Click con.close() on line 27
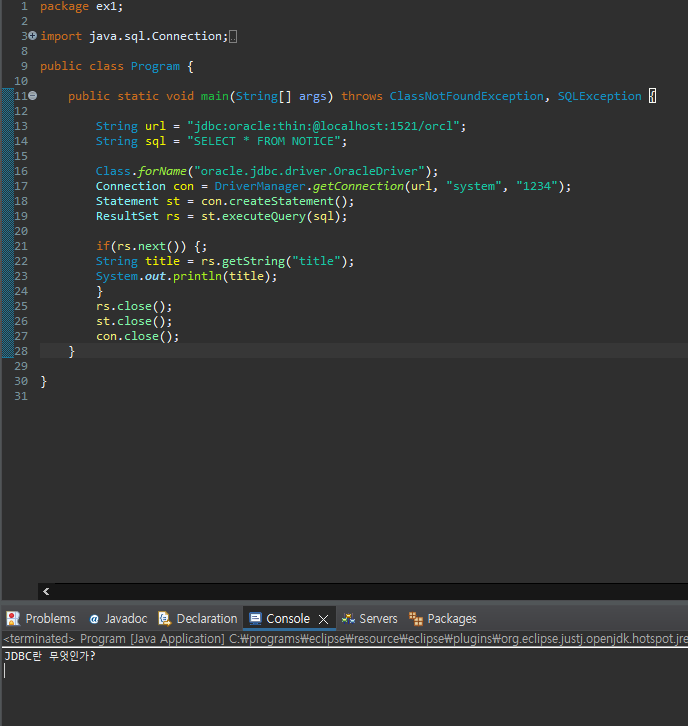The width and height of the screenshot is (688, 726). click(138, 337)
